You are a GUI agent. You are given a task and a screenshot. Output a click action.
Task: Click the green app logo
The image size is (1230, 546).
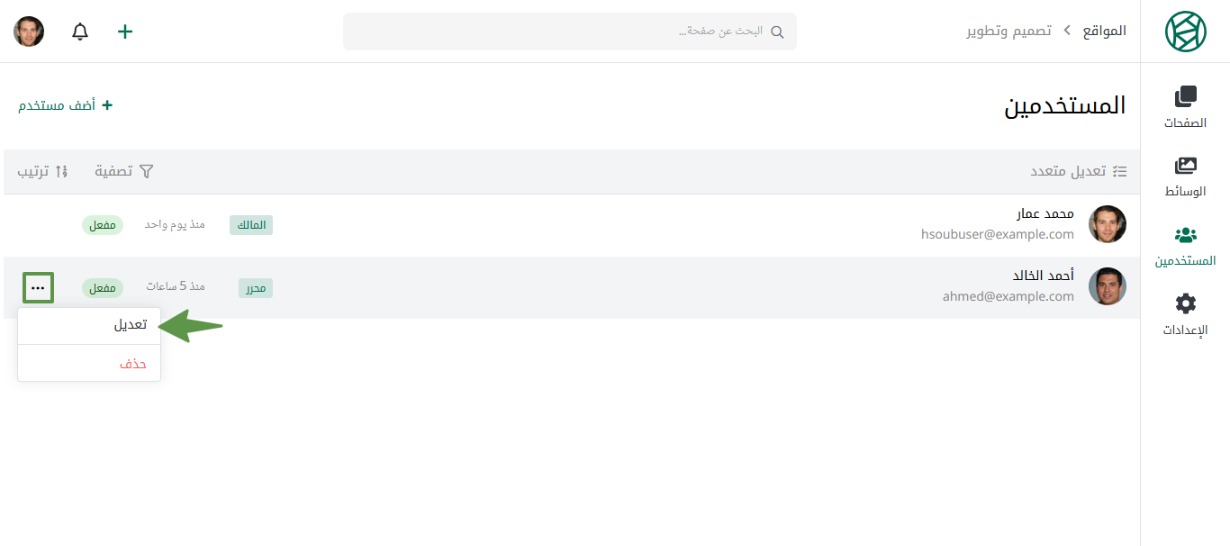[x=1186, y=31]
